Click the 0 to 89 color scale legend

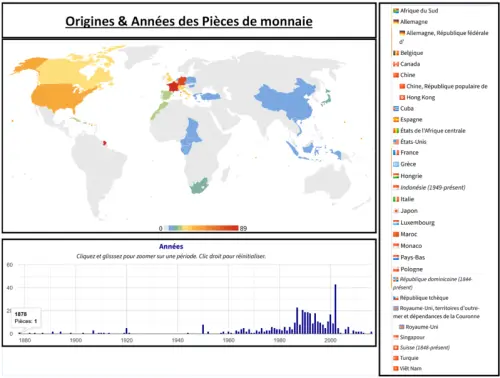(202, 228)
